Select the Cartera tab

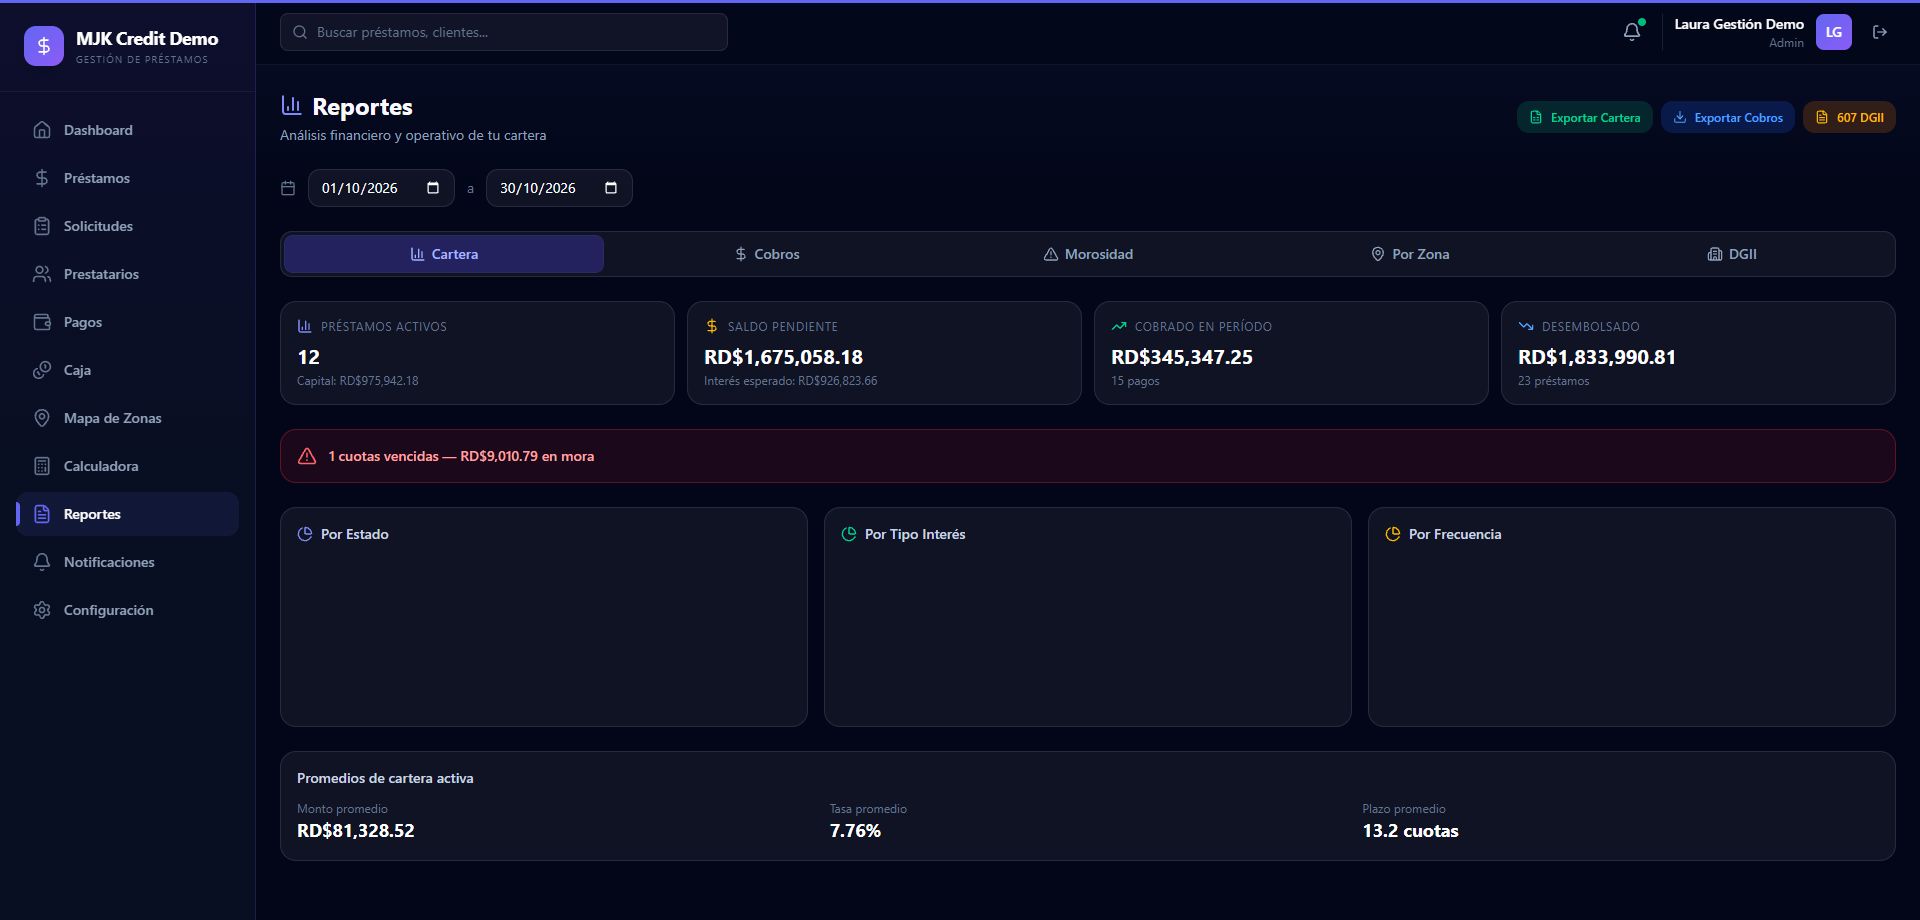(444, 254)
